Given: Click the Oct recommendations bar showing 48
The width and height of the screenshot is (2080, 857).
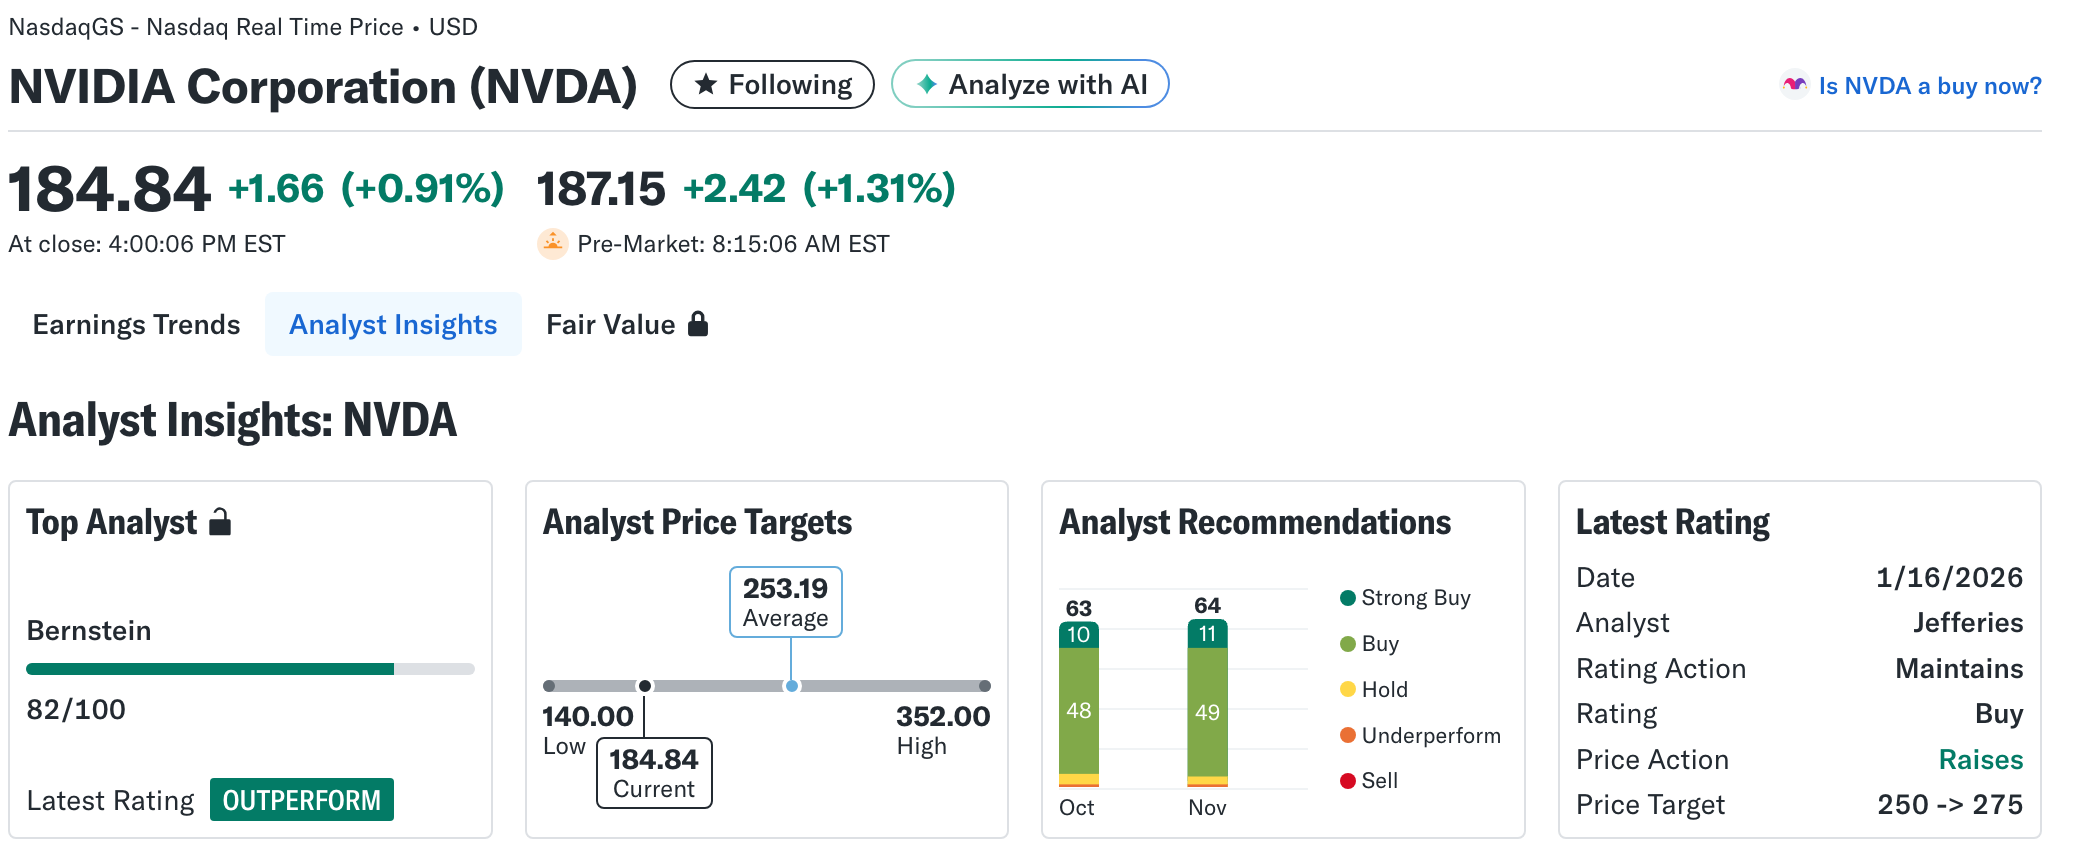Looking at the screenshot, I should coord(1079,711).
